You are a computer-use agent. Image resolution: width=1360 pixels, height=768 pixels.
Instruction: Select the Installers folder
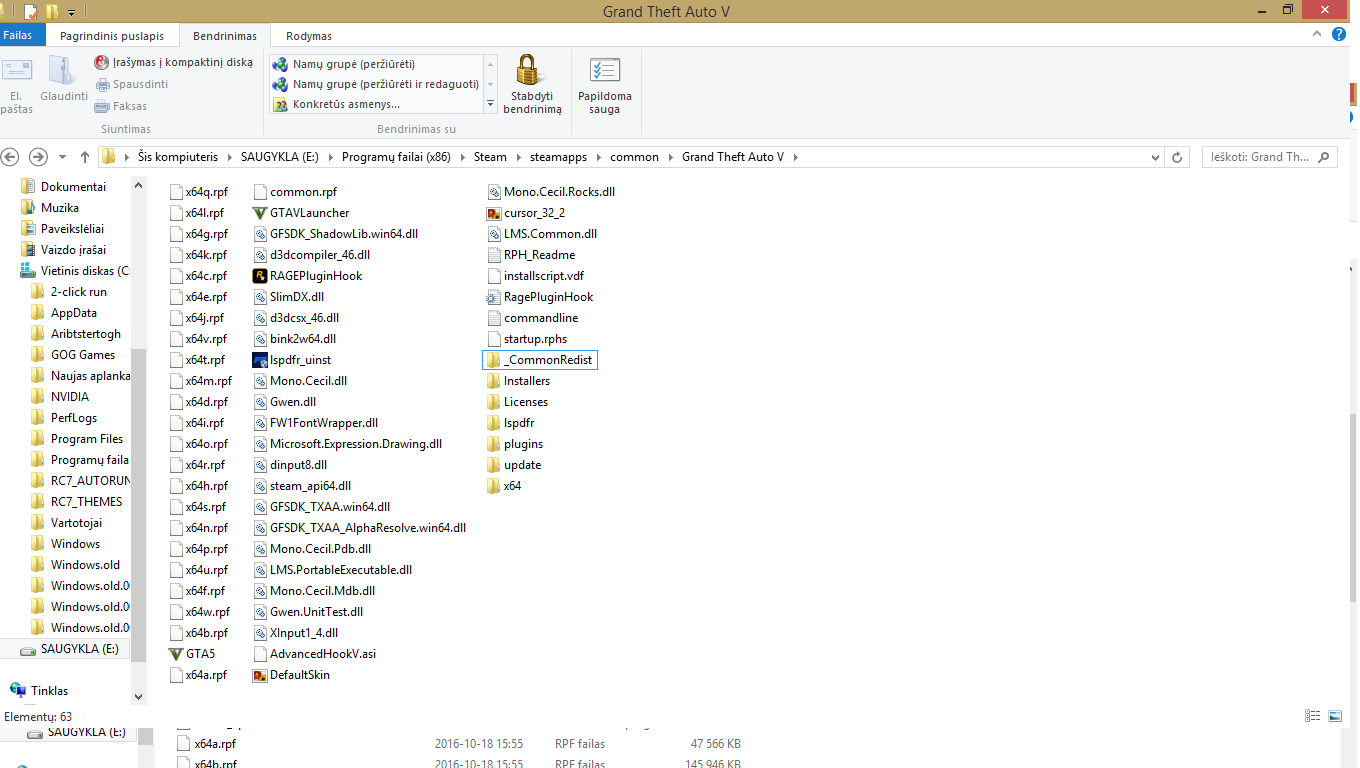click(518, 381)
